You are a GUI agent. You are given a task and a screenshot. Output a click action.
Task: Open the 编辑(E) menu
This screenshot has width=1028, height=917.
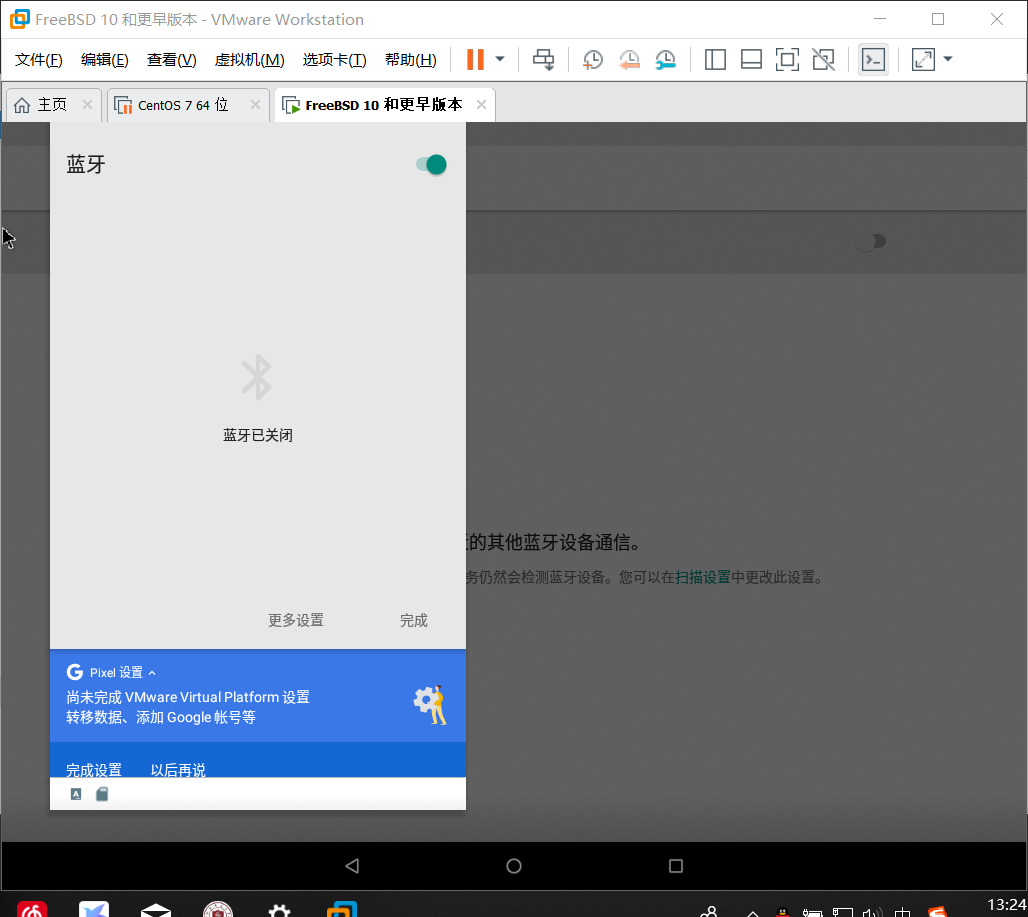coord(105,60)
